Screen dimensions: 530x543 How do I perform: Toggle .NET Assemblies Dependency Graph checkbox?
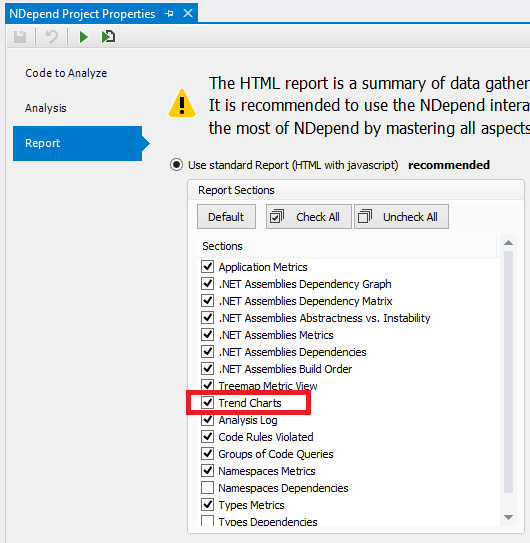pos(207,284)
